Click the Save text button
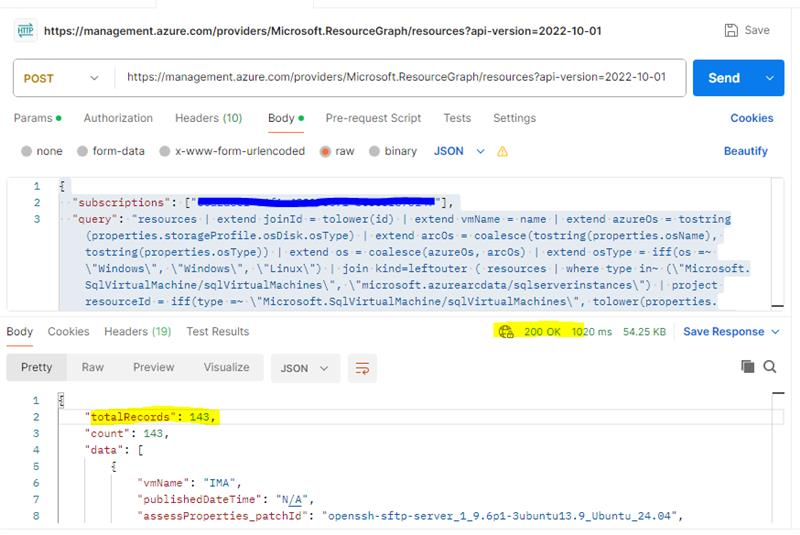 (757, 30)
